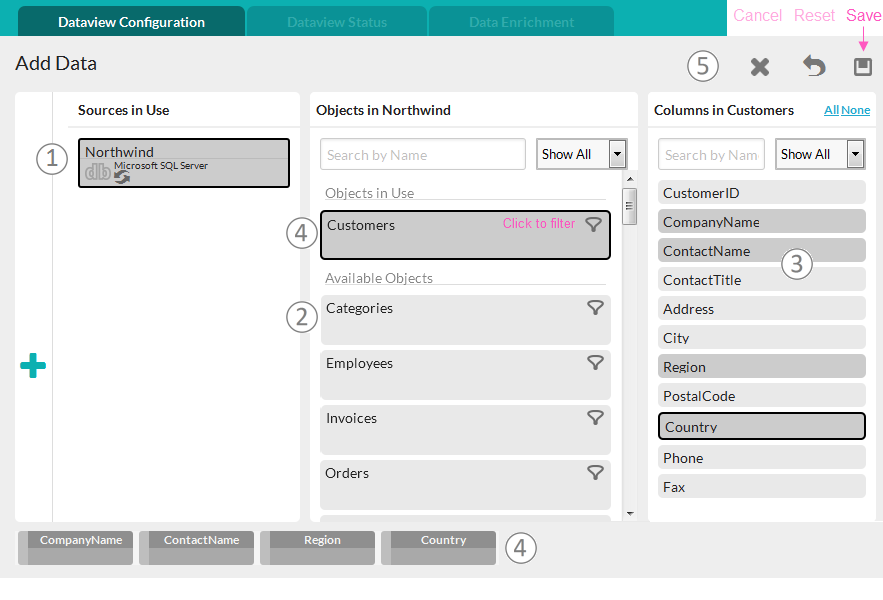Click the scrollbar up arrow in objects list
This screenshot has width=883, height=600.
(x=630, y=179)
